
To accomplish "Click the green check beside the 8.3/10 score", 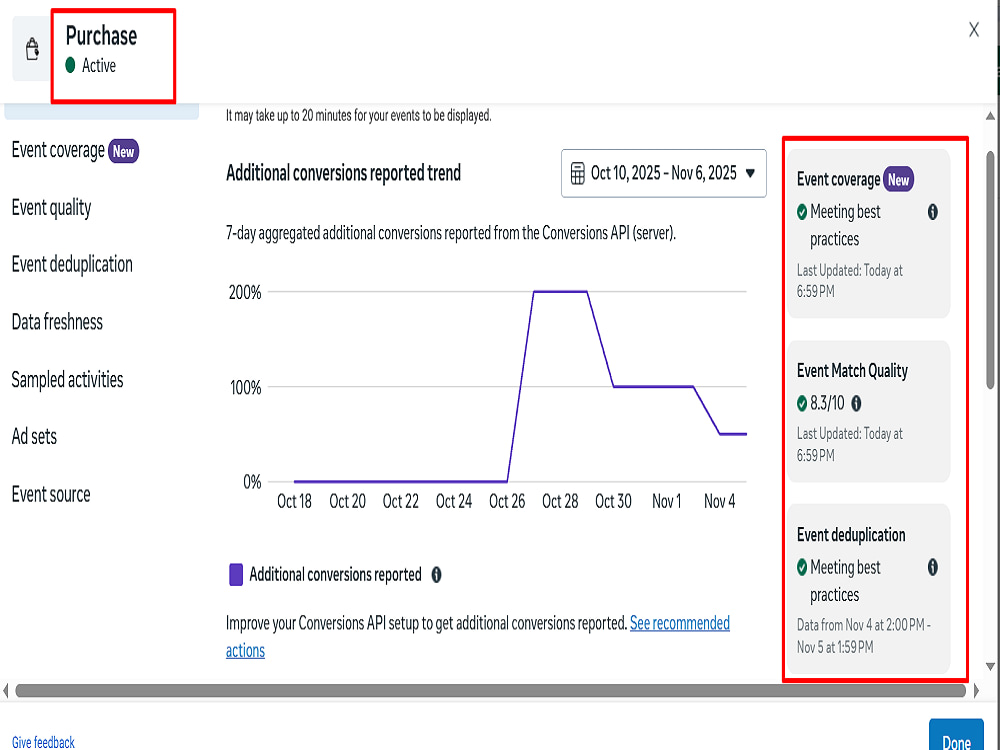I will pos(802,403).
